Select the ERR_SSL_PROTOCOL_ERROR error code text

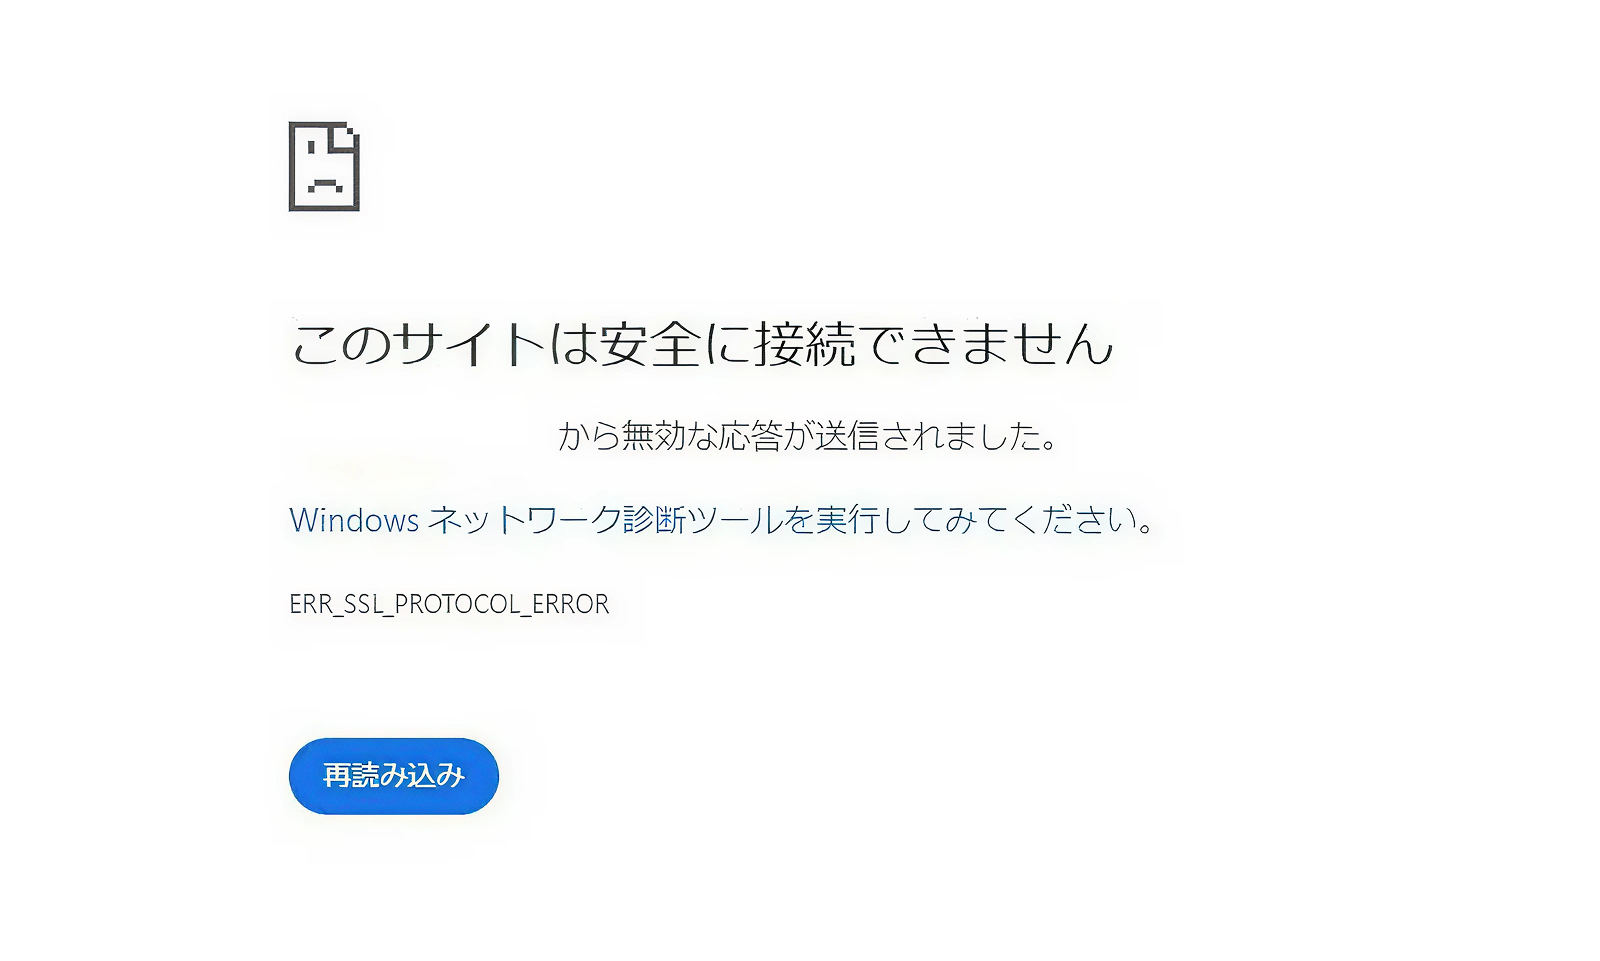[x=449, y=604]
